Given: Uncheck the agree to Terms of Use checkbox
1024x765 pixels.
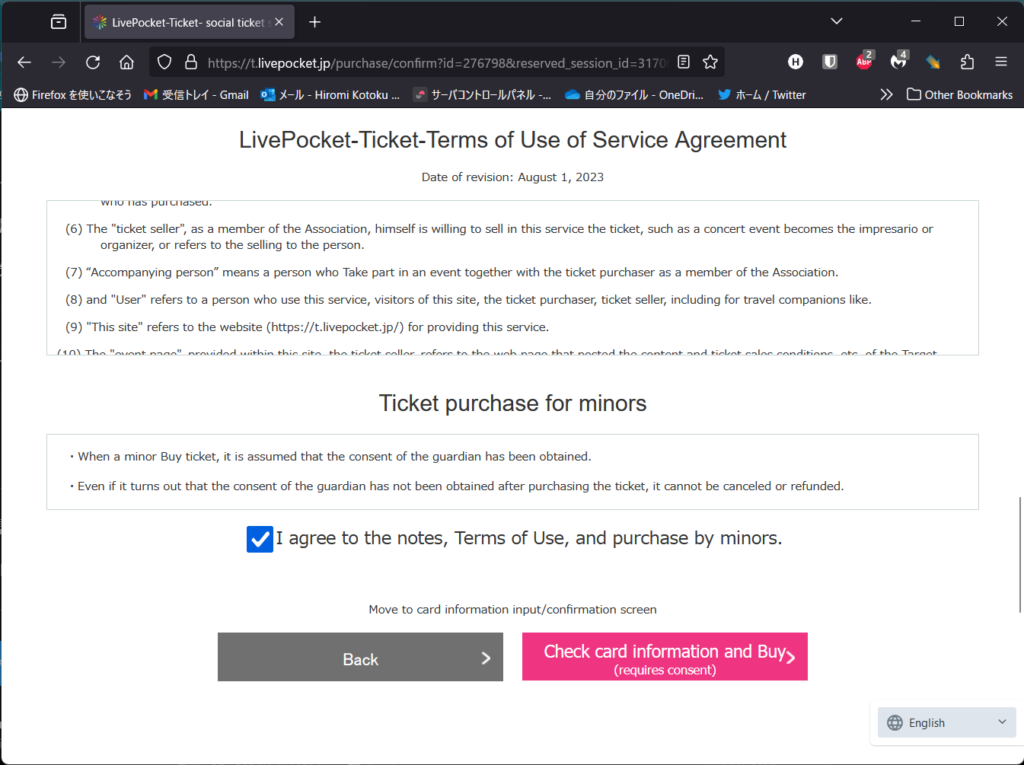Looking at the screenshot, I should pyautogui.click(x=260, y=539).
